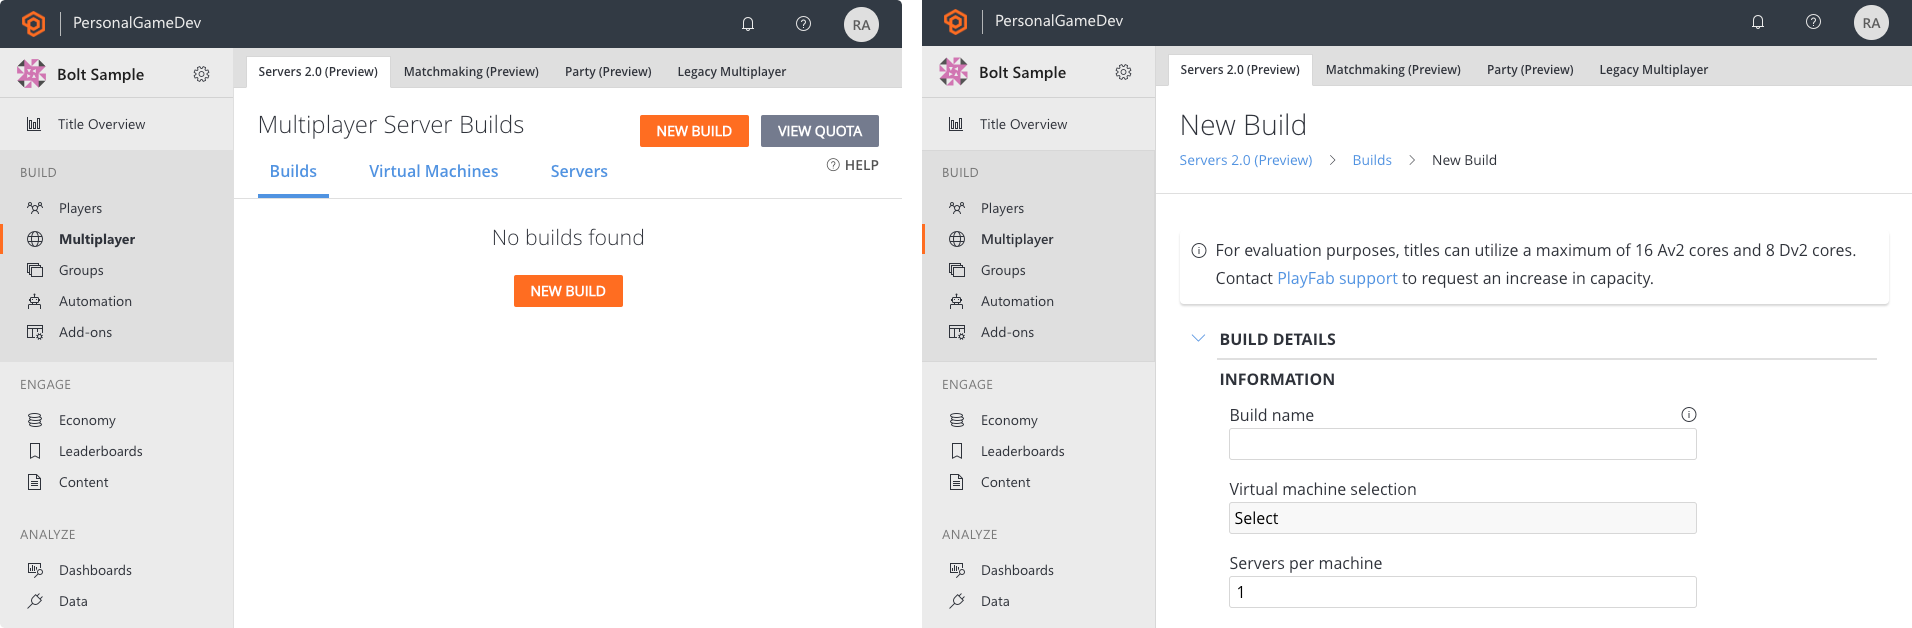Open Legacy Multiplayer tab in right window

coord(1654,70)
